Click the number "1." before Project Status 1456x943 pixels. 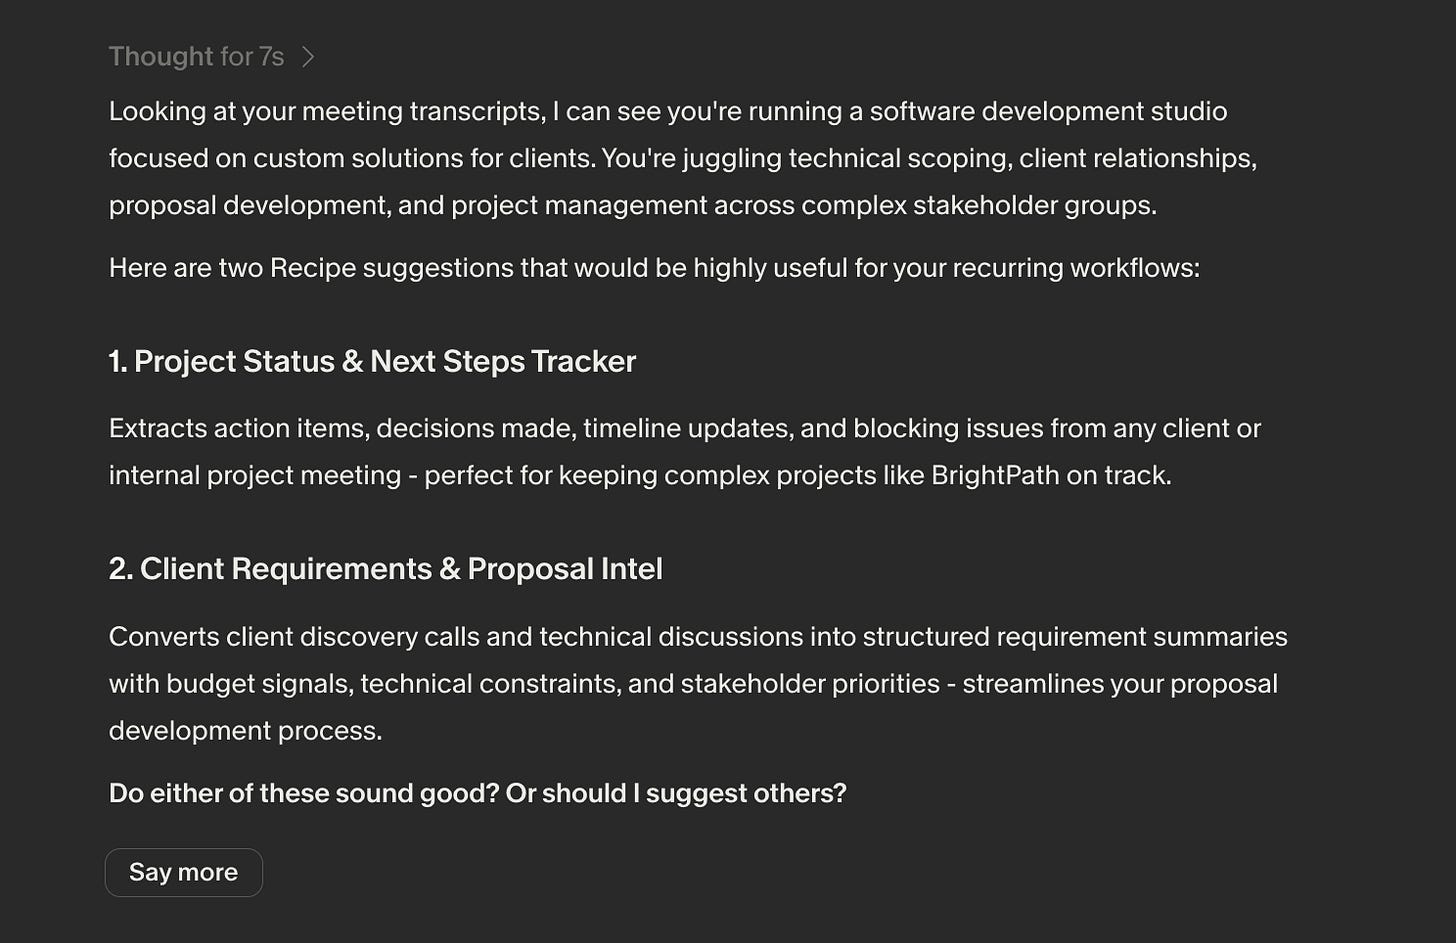tap(118, 361)
